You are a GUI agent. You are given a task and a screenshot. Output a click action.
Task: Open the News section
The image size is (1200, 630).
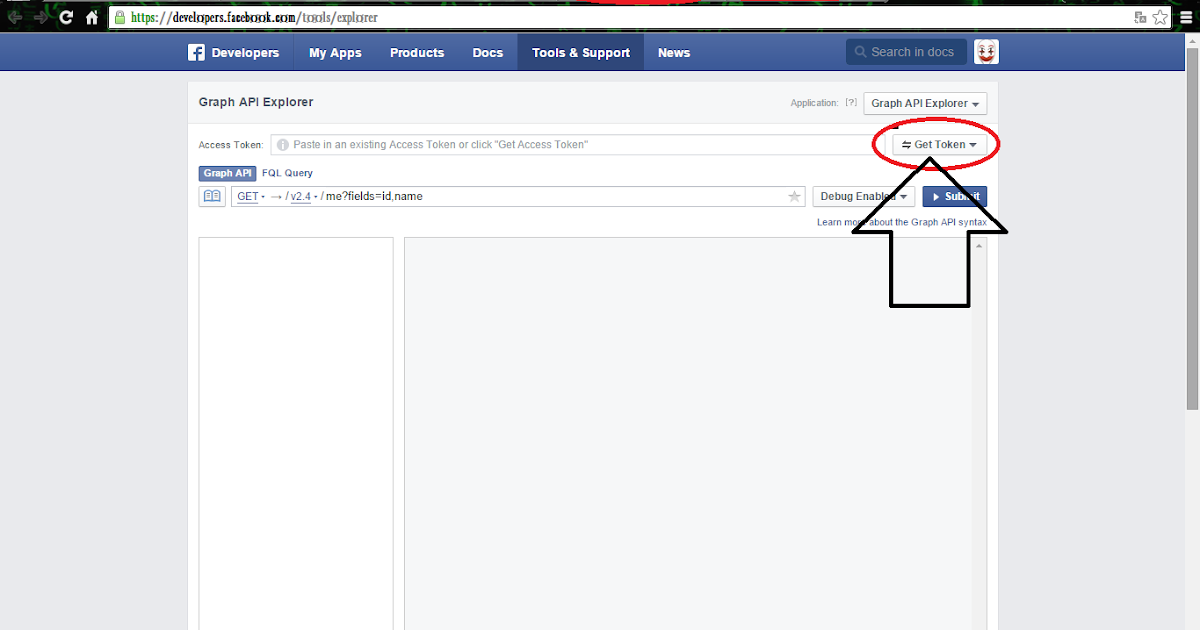pyautogui.click(x=674, y=53)
